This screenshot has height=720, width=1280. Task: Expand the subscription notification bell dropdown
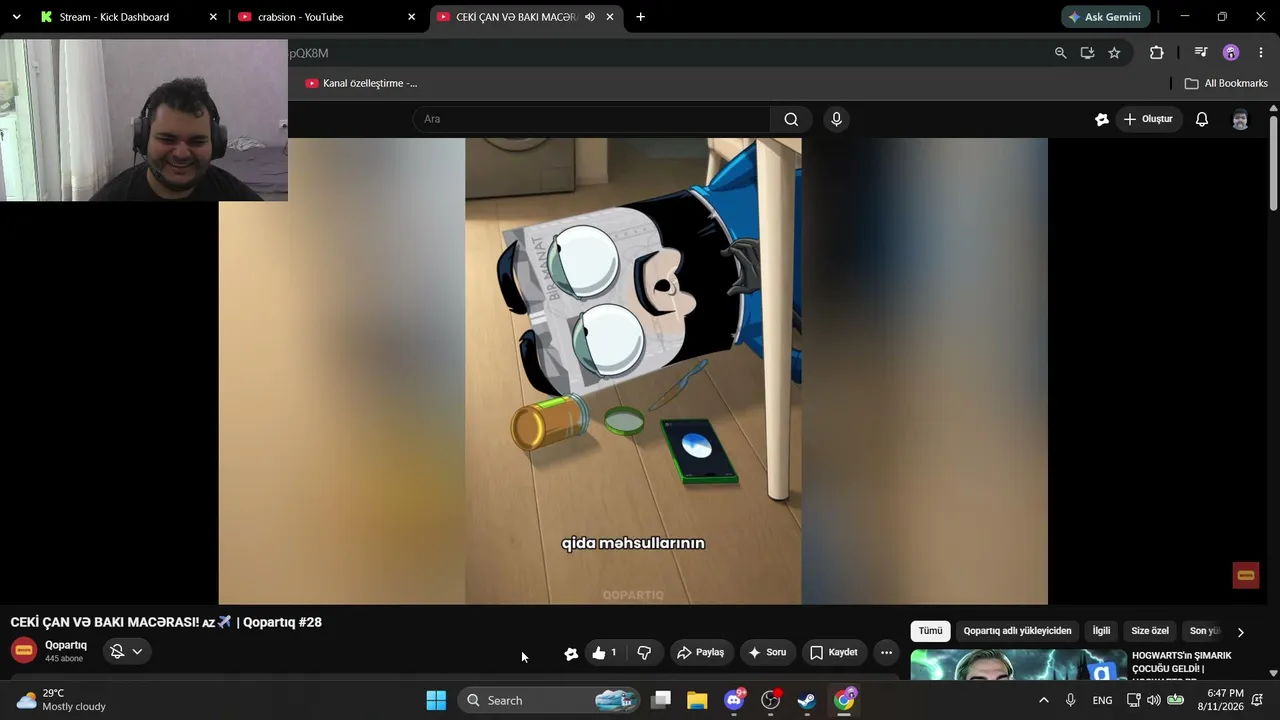(126, 651)
